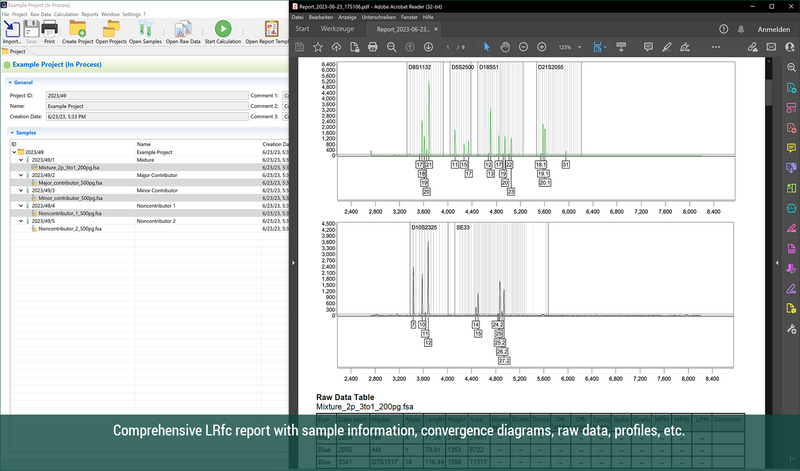Collapse the 2023/49/3 sample node
This screenshot has height=471, width=800.
[x=21, y=190]
